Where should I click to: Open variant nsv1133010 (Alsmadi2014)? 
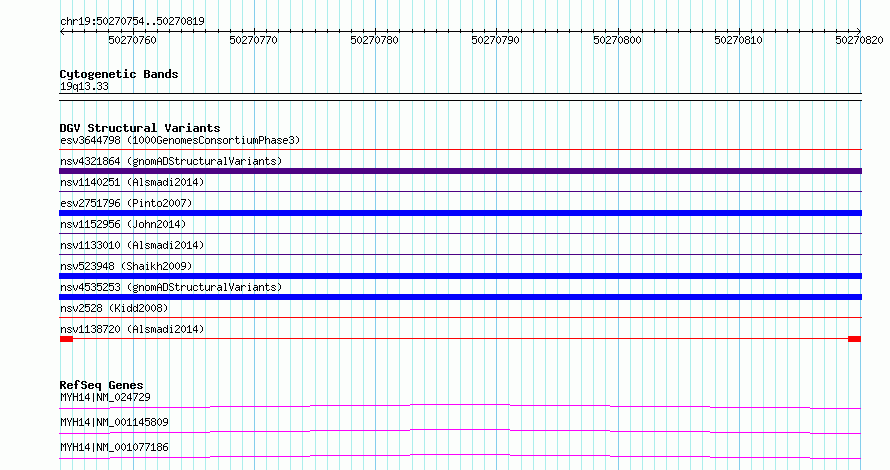[x=132, y=245]
